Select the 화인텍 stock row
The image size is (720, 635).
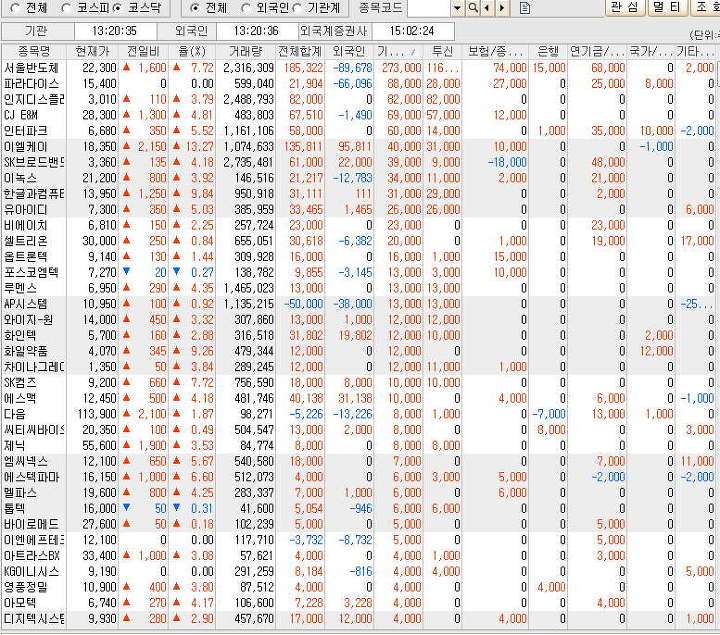click(x=359, y=335)
